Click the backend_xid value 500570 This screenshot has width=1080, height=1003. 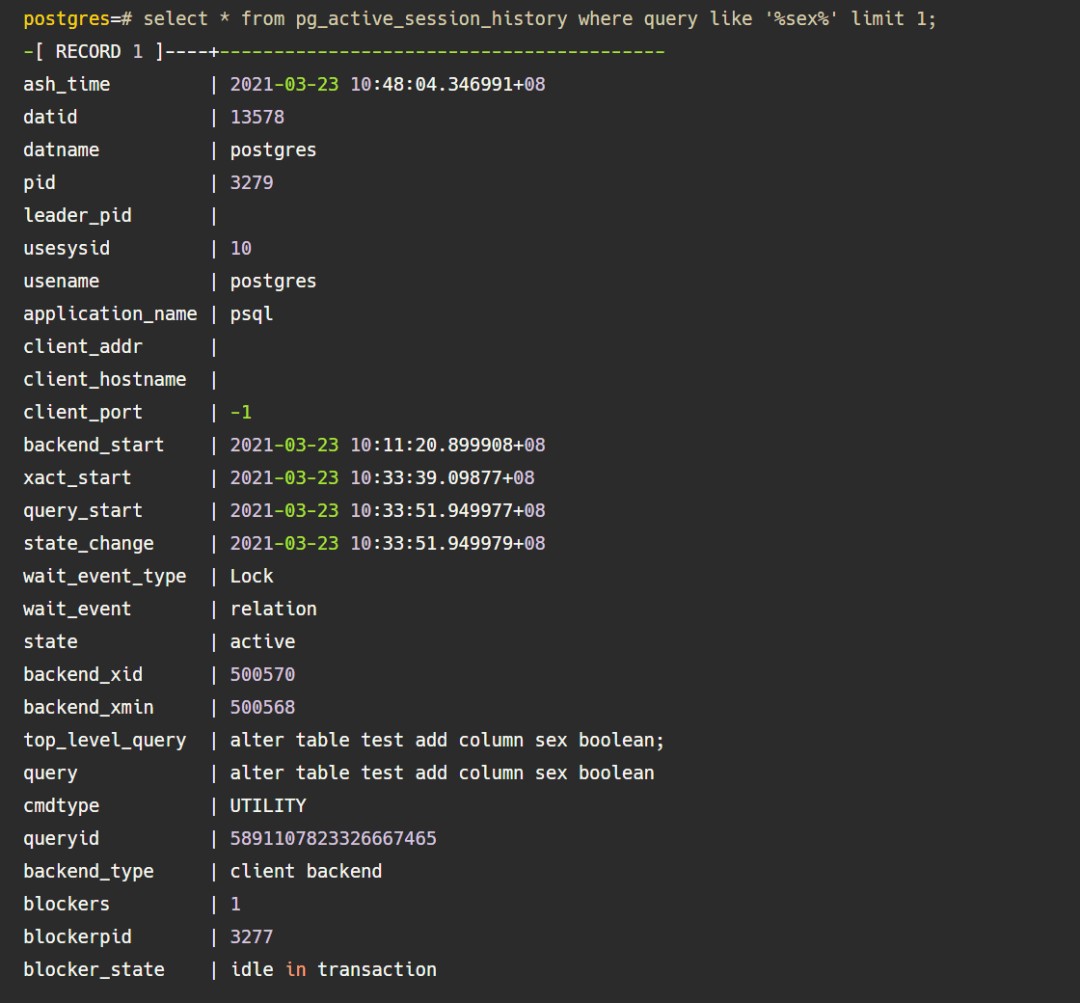(x=262, y=675)
